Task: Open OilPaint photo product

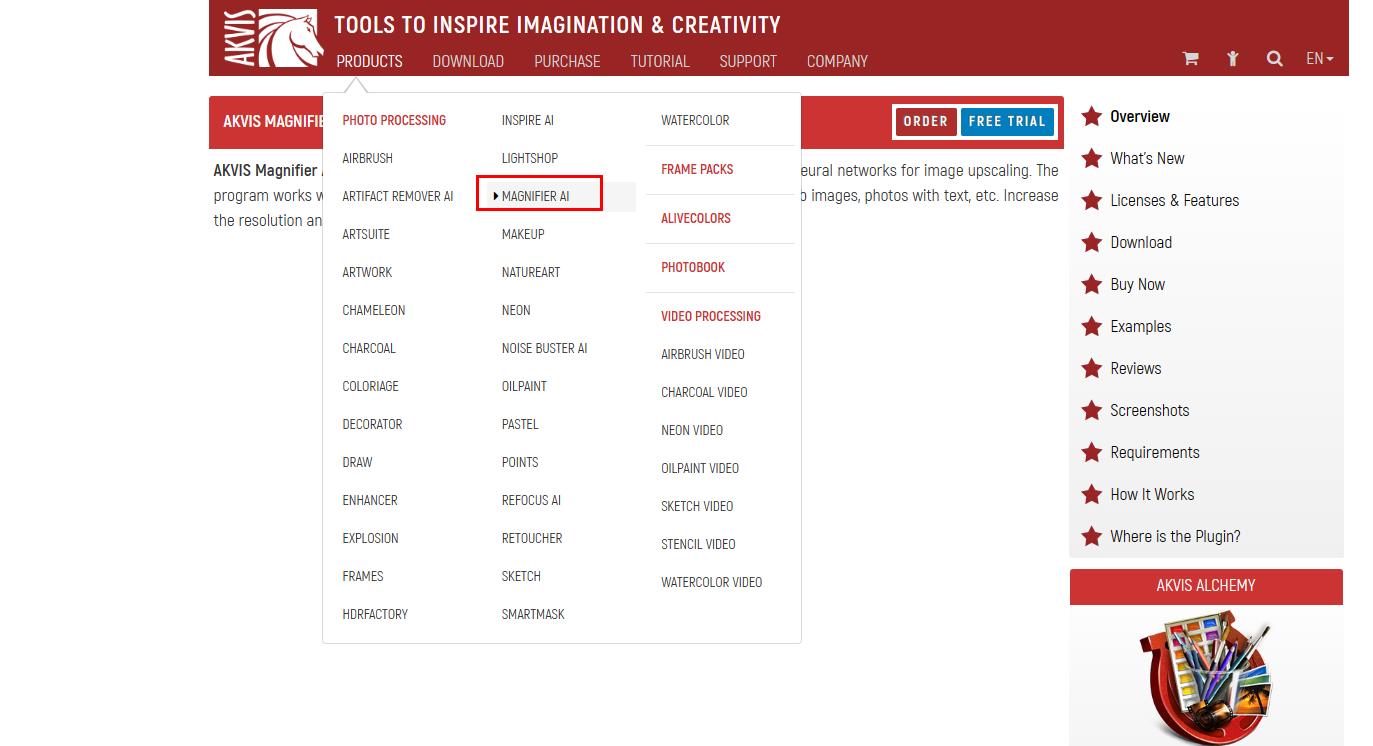Action: point(524,386)
